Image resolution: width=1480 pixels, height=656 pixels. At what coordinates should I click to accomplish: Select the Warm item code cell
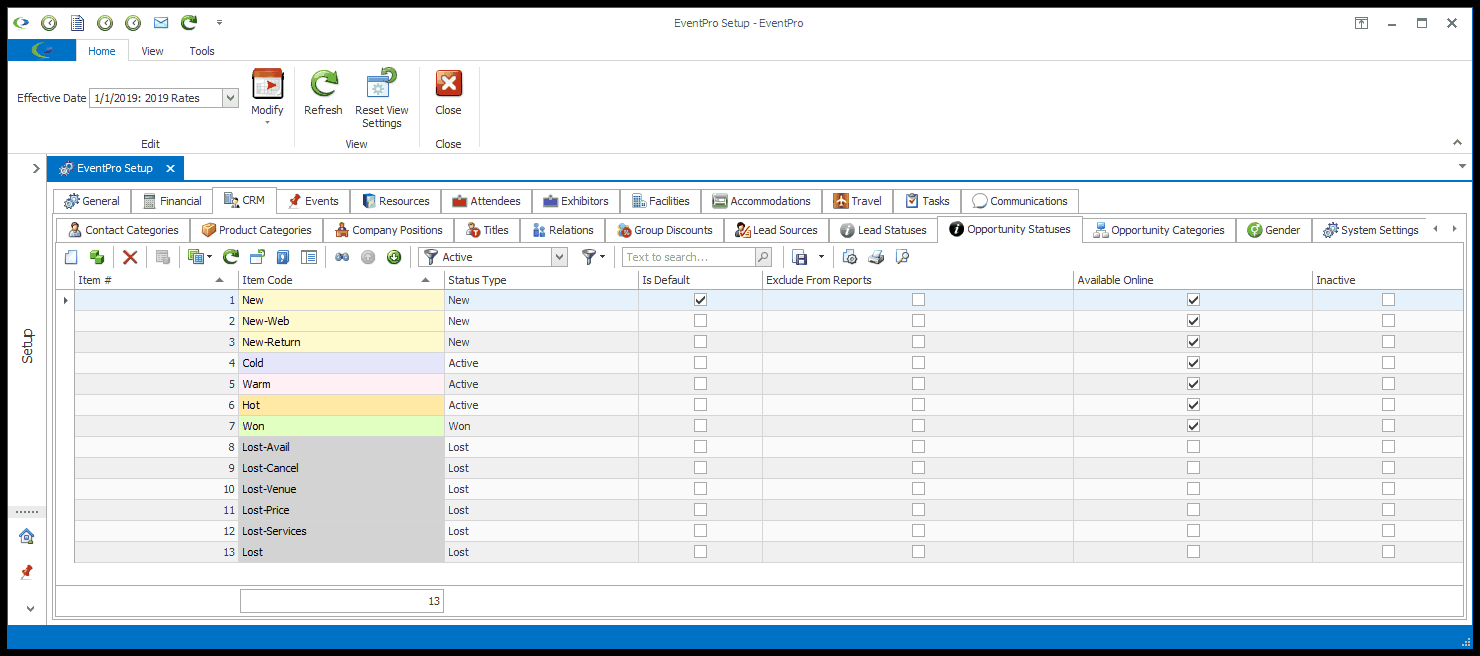341,384
